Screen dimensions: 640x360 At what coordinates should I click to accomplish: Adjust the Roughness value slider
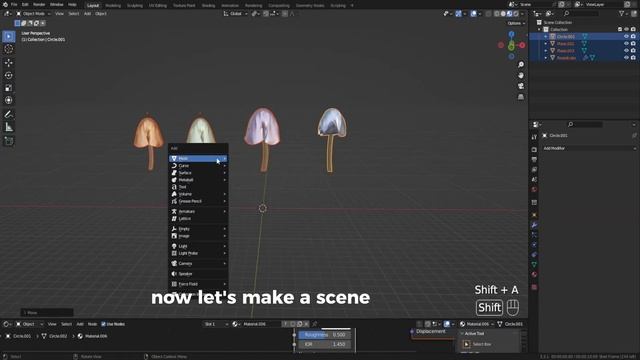point(324,335)
